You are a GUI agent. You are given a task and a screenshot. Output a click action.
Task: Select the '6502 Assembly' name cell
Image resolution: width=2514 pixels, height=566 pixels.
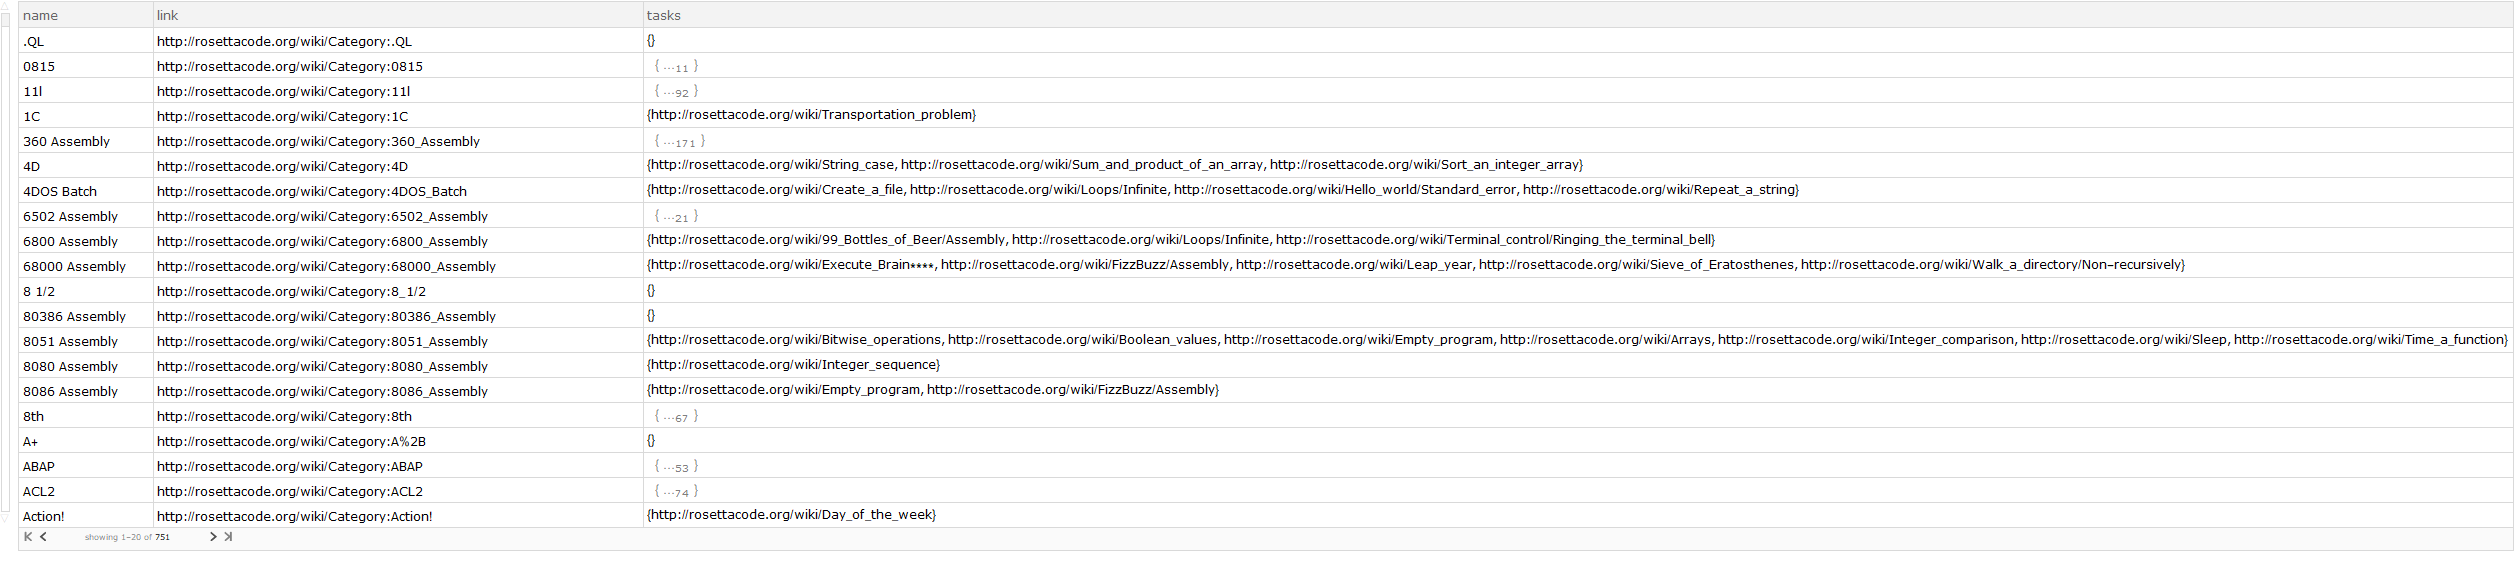pyautogui.click(x=86, y=216)
